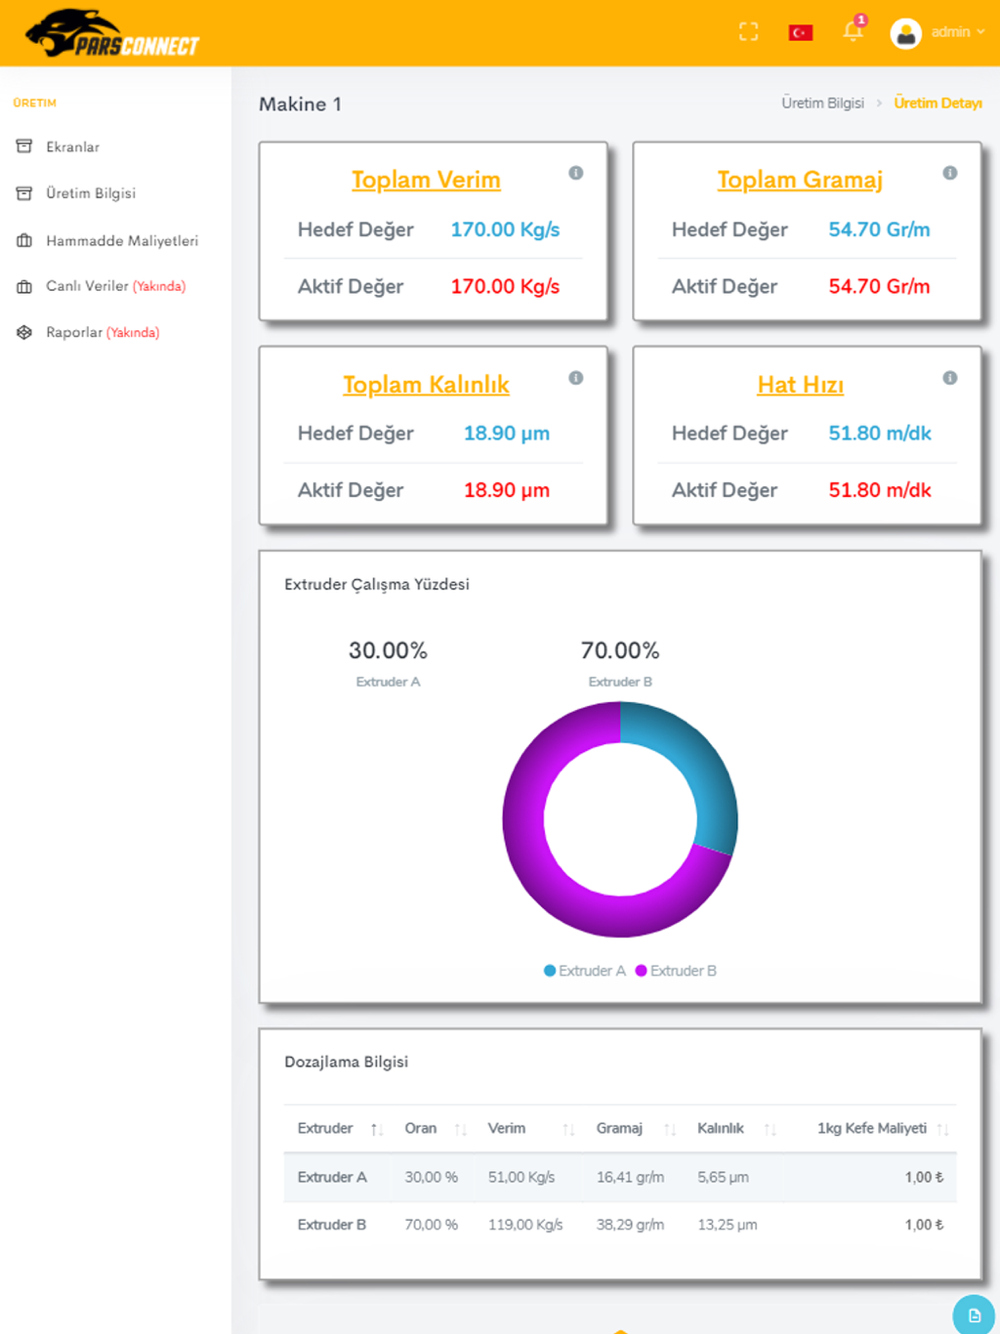1000x1334 pixels.
Task: Click the Toplam Verim title link
Action: click(x=426, y=180)
